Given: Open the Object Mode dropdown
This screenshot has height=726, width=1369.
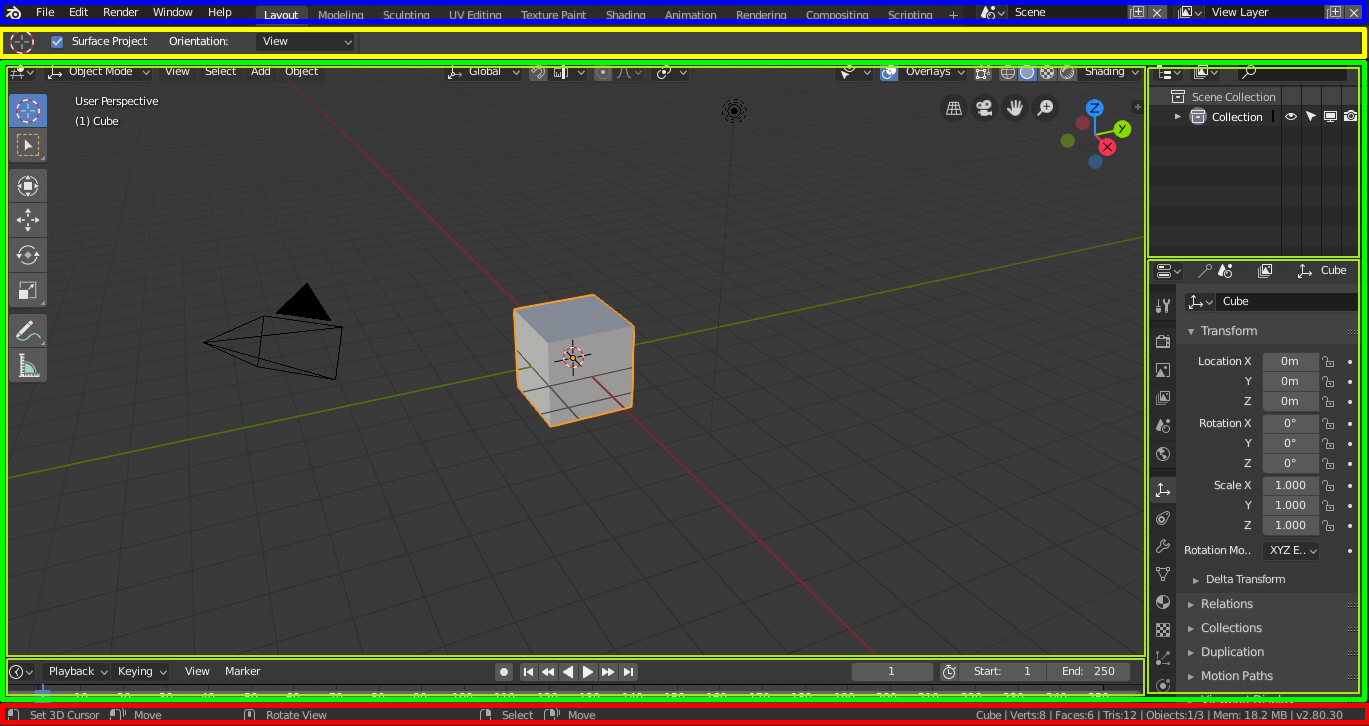Looking at the screenshot, I should click(99, 72).
